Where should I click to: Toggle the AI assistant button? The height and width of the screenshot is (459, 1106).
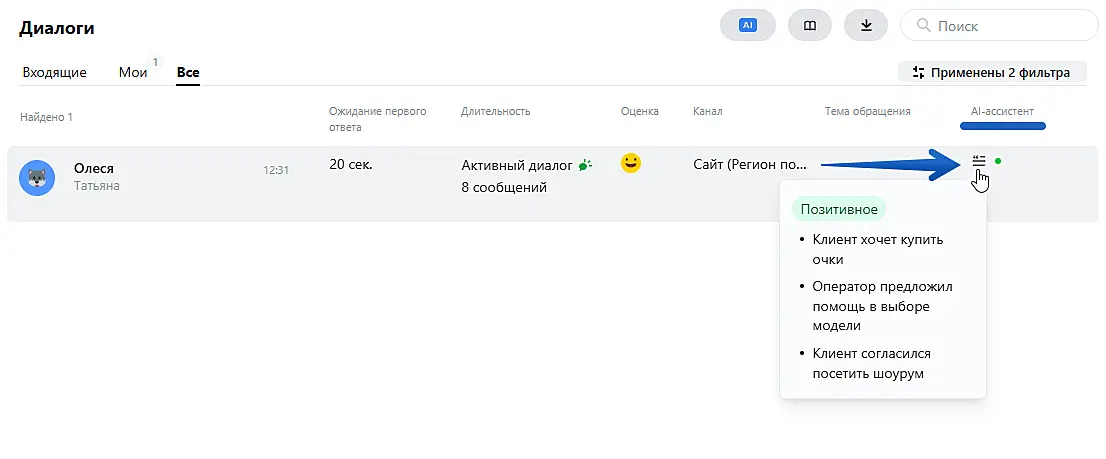pos(748,26)
